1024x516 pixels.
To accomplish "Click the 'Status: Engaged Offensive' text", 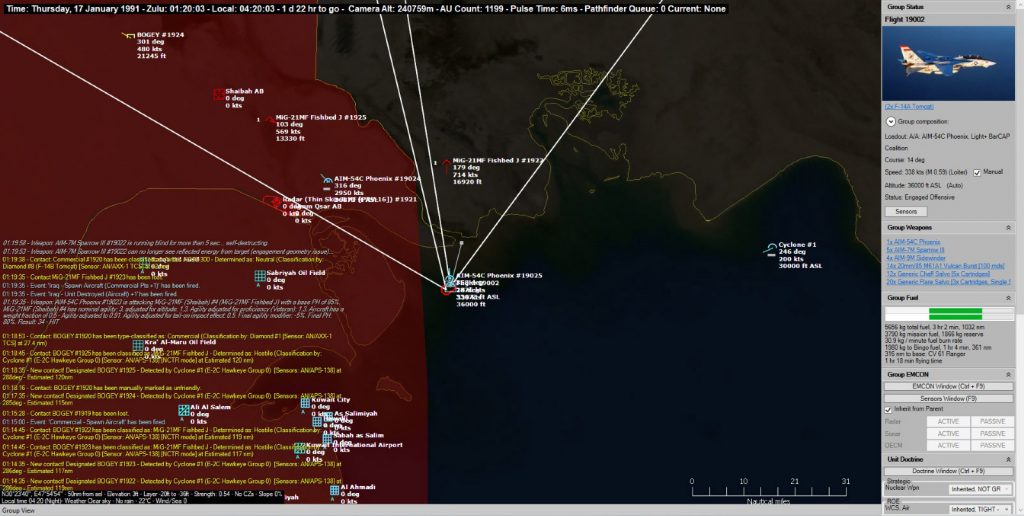I will (x=919, y=197).
